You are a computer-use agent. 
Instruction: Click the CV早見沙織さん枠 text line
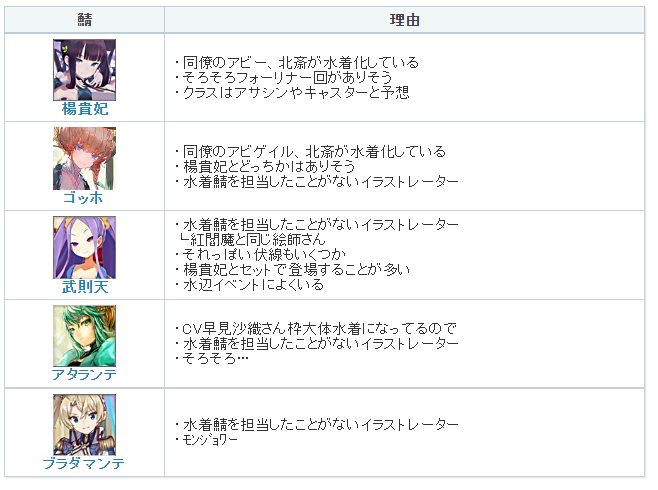click(x=316, y=328)
